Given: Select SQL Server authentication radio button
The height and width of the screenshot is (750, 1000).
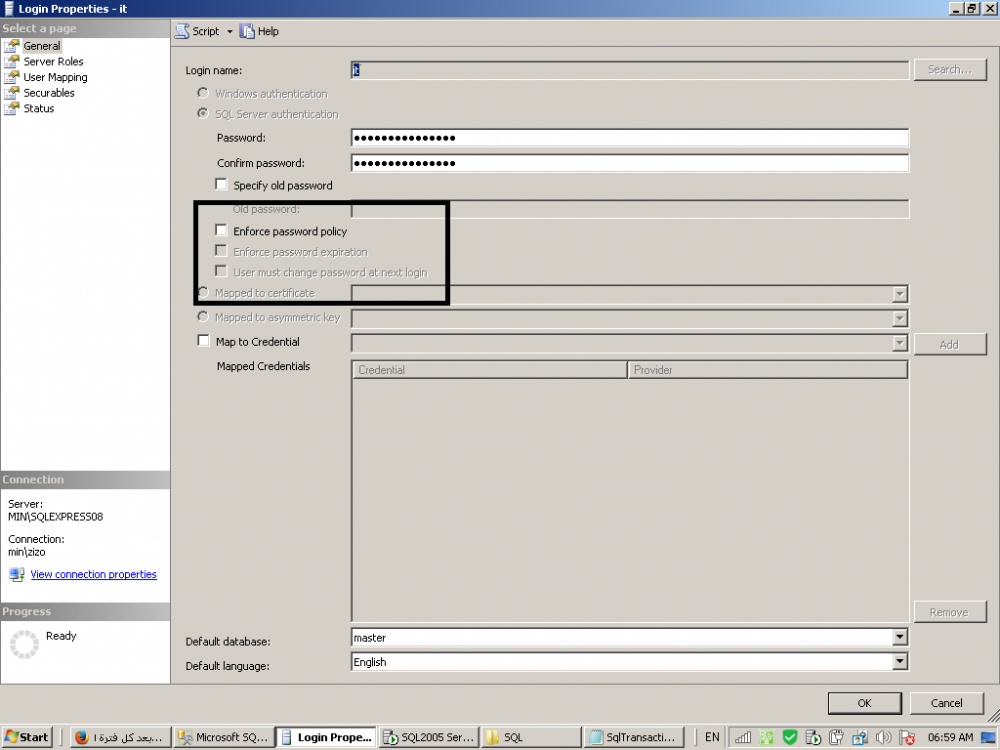Looking at the screenshot, I should (x=203, y=114).
